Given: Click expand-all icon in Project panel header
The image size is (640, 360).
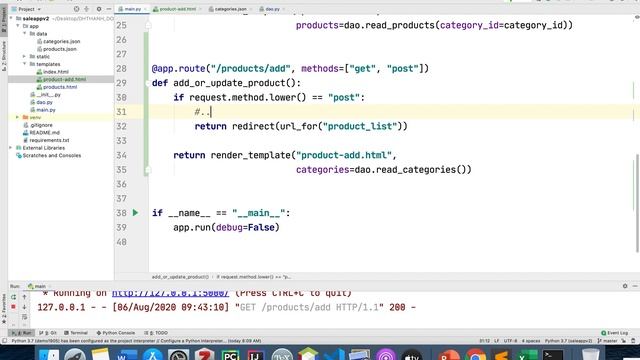Looking at the screenshot, I should click(x=87, y=9).
